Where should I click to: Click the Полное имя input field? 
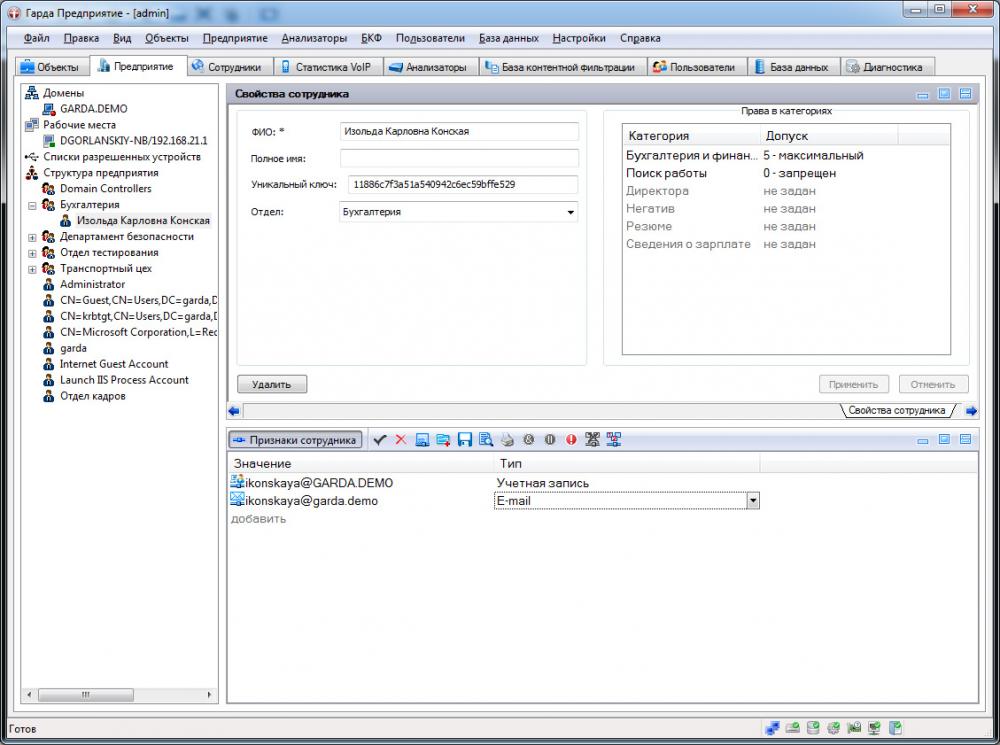coord(459,158)
